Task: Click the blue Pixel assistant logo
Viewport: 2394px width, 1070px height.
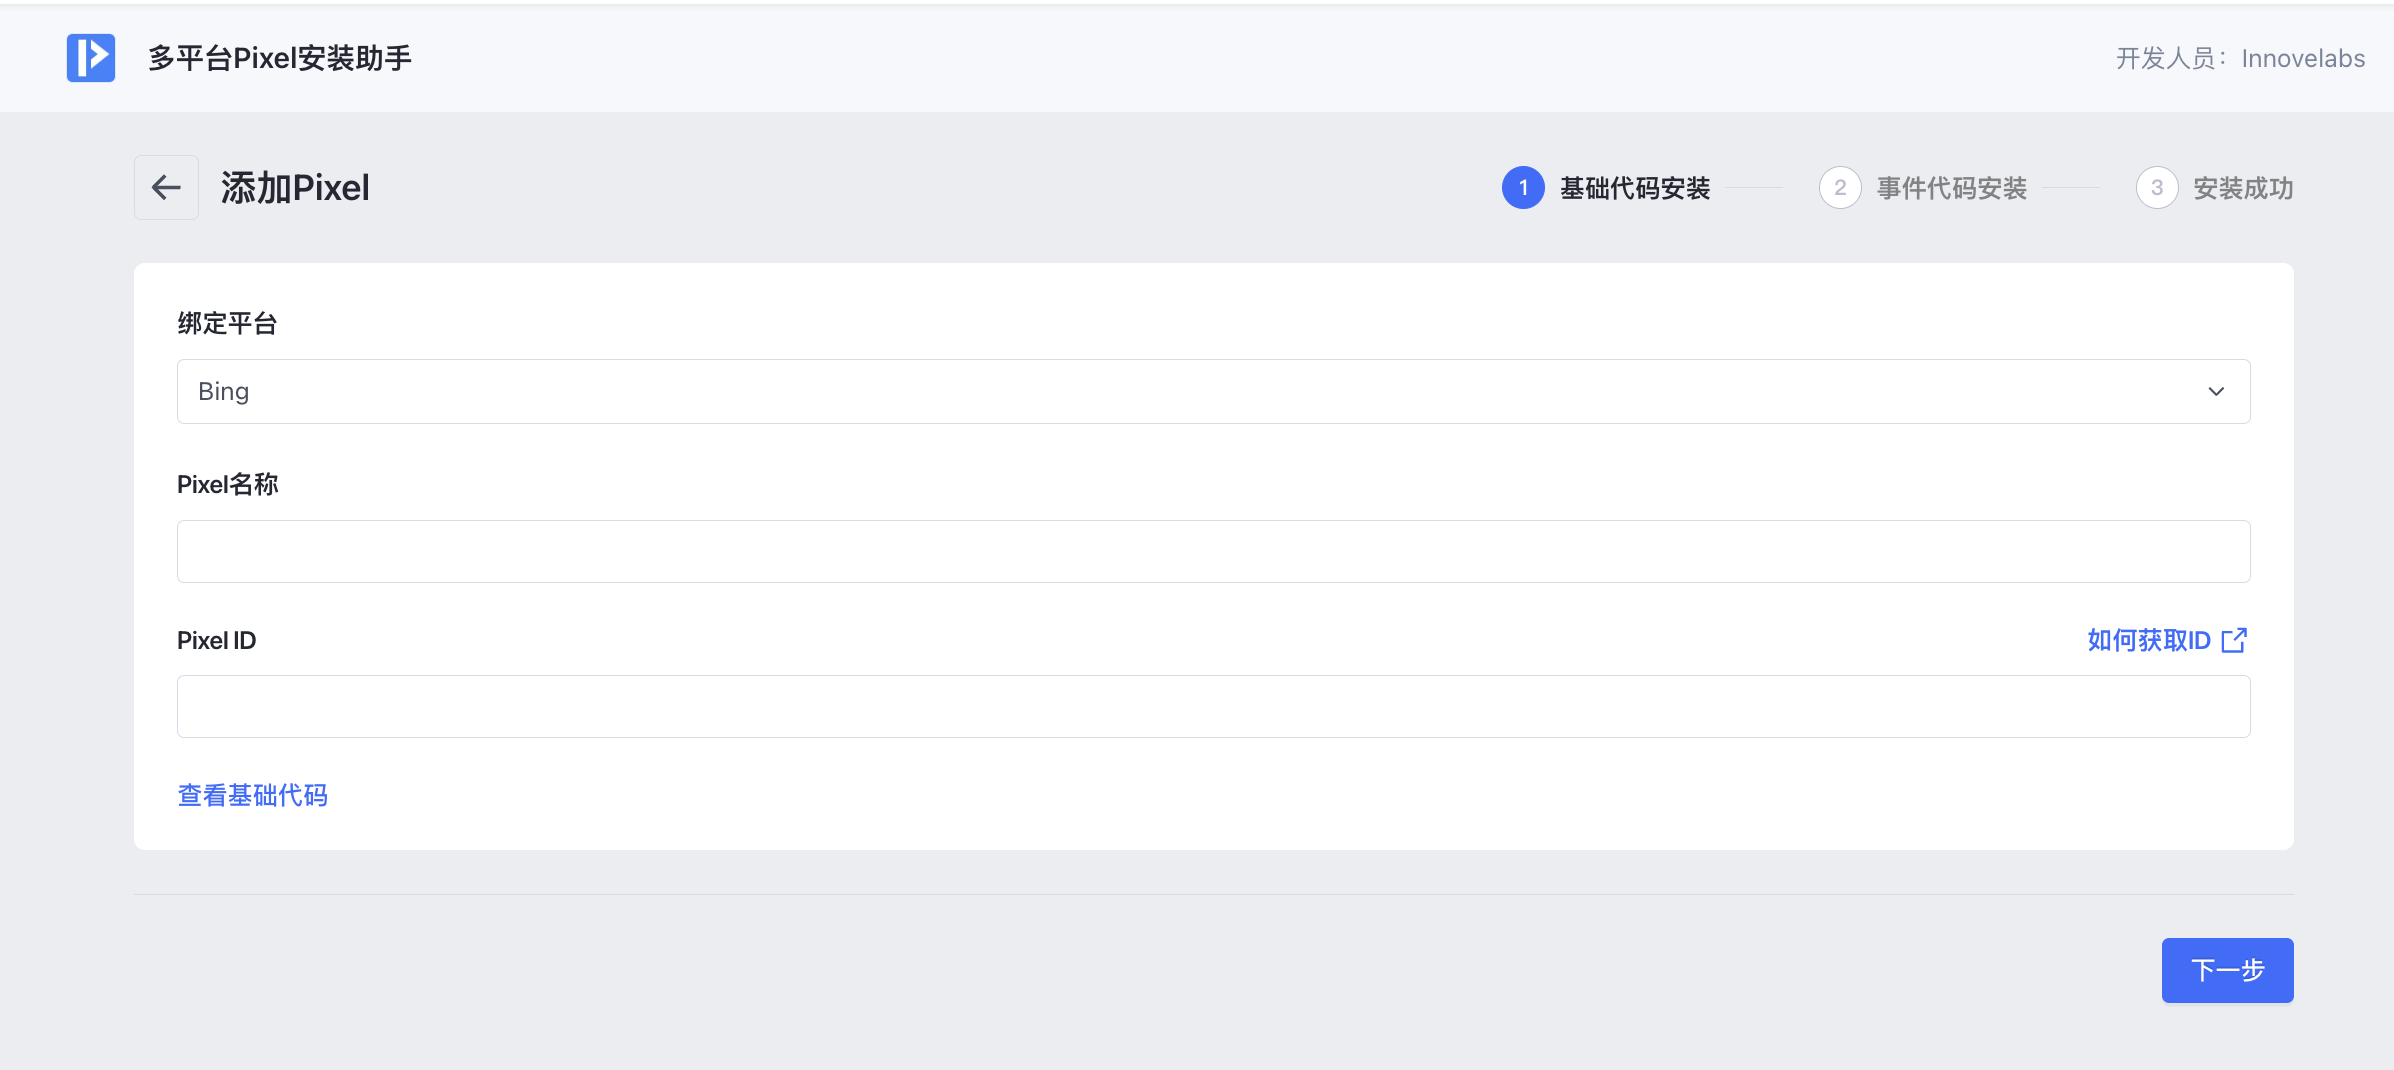Action: pos(91,58)
